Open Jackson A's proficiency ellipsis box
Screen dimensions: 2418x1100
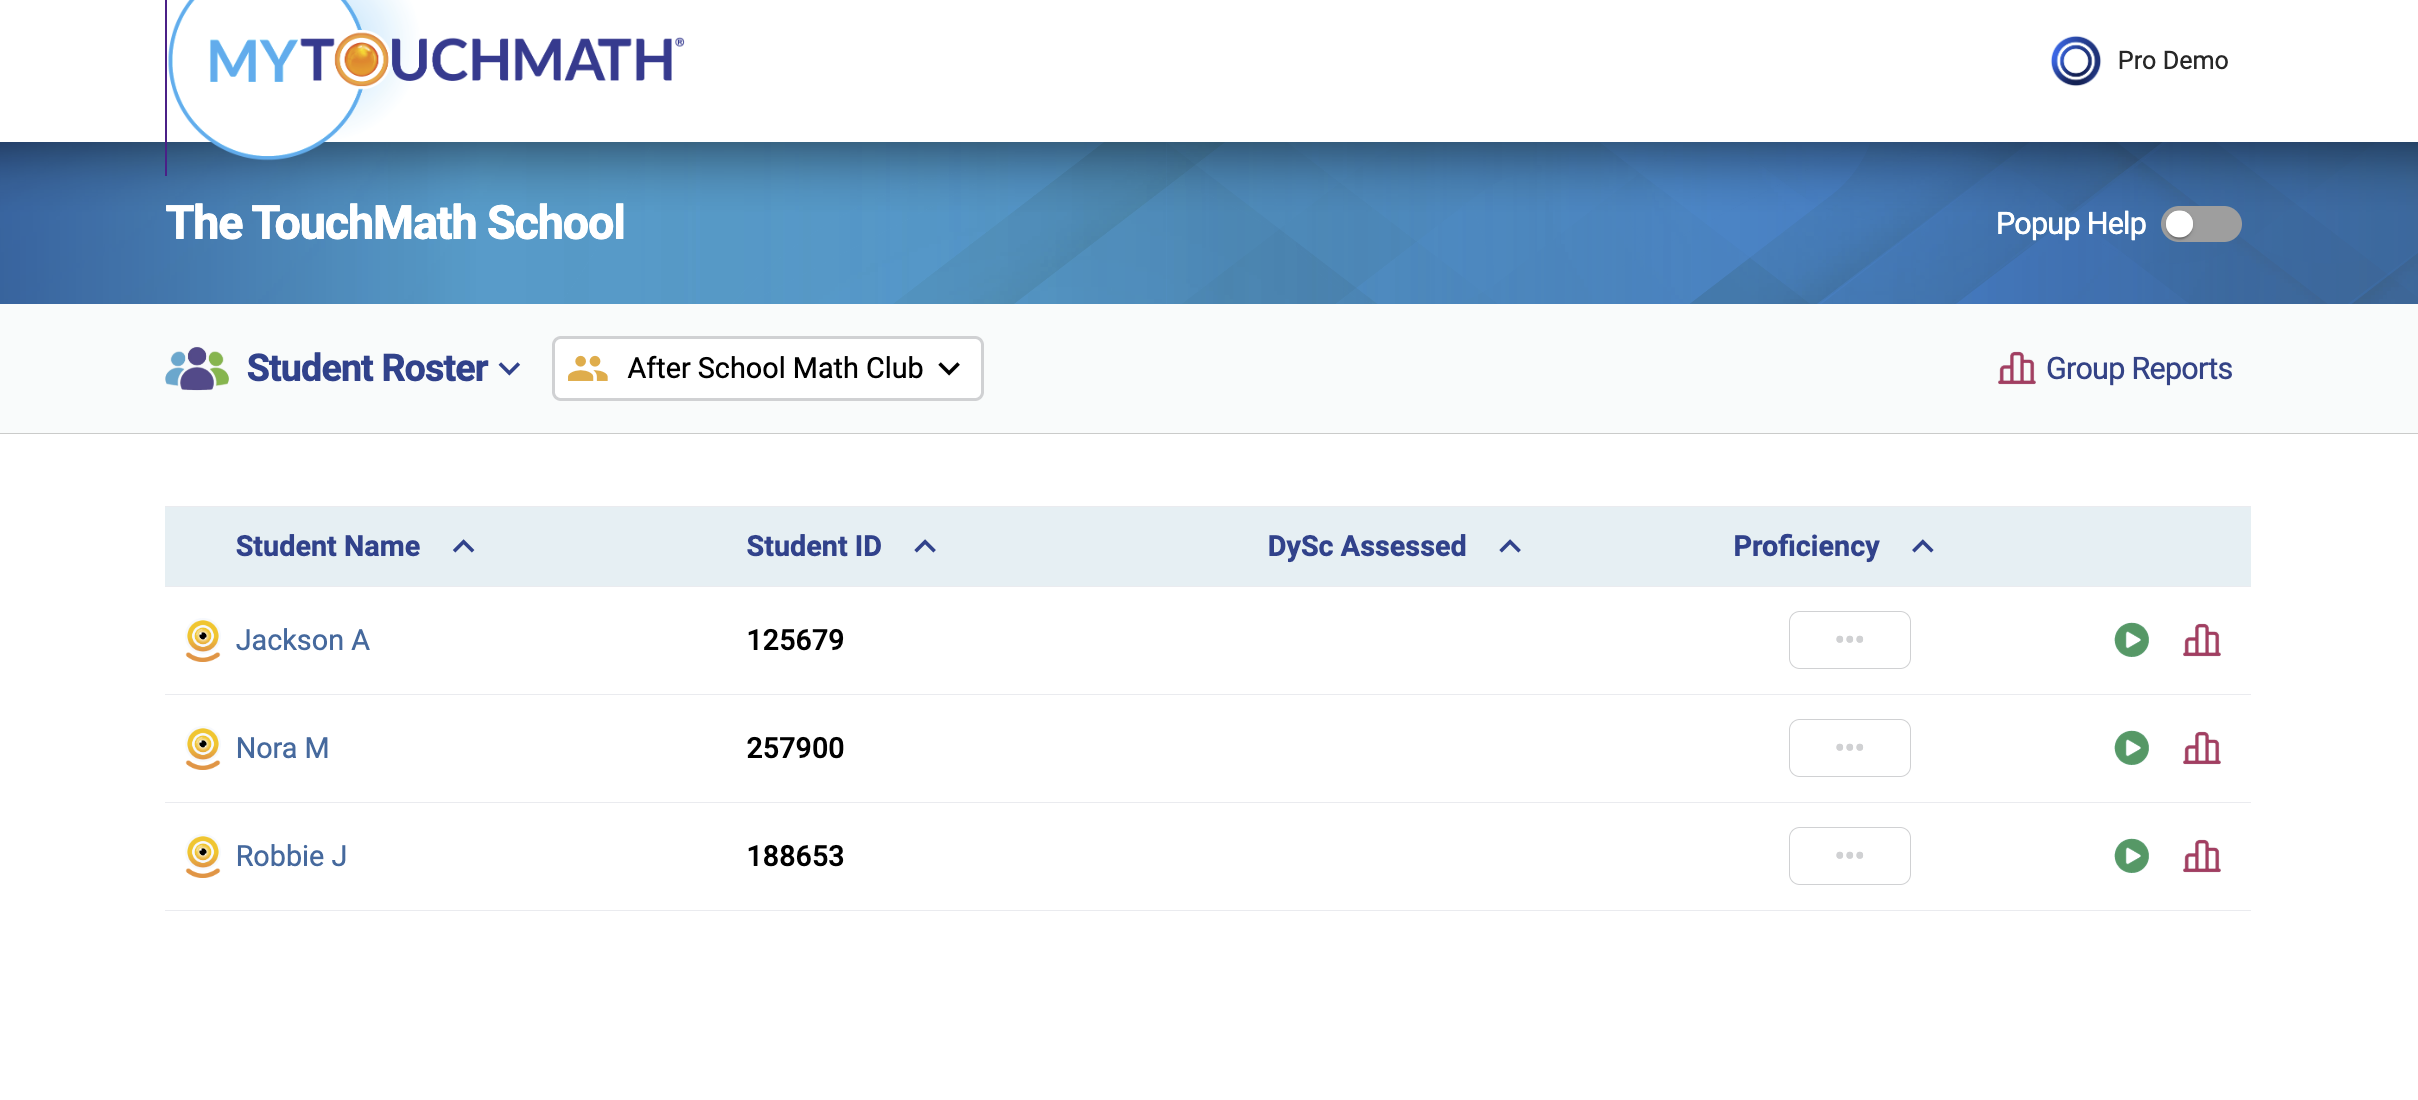point(1849,640)
